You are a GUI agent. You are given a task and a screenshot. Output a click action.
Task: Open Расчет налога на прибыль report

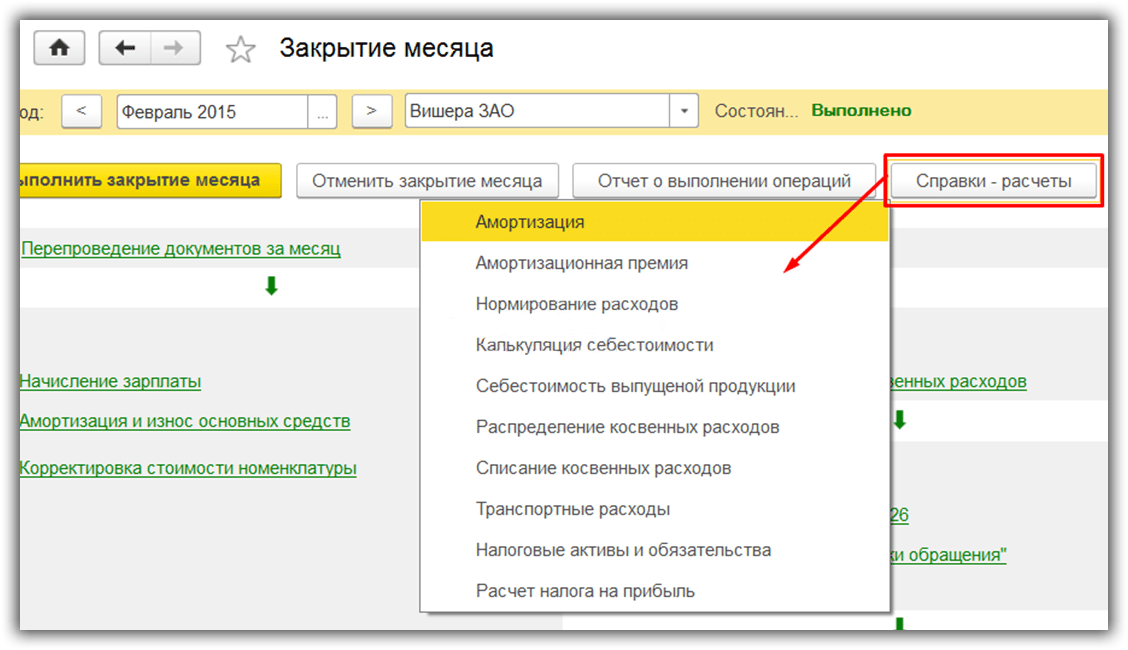click(585, 591)
